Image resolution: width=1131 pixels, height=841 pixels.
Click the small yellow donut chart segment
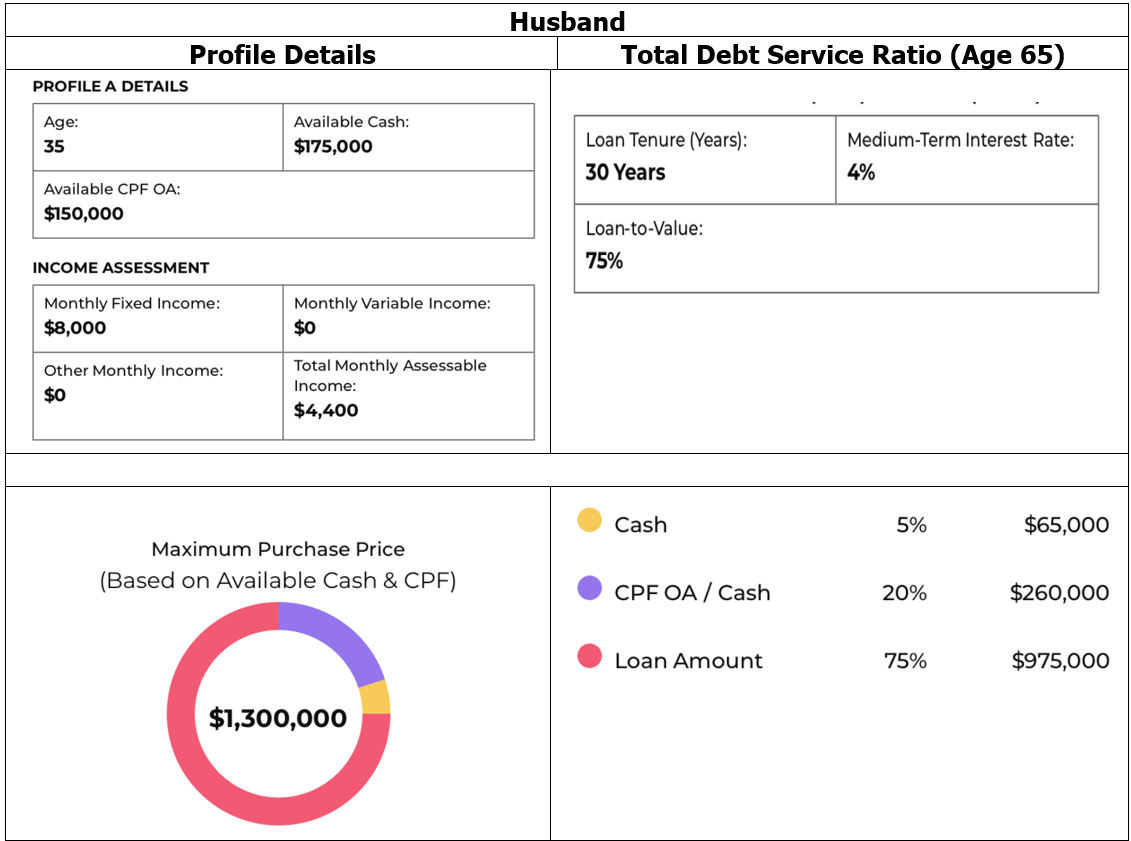pyautogui.click(x=376, y=697)
